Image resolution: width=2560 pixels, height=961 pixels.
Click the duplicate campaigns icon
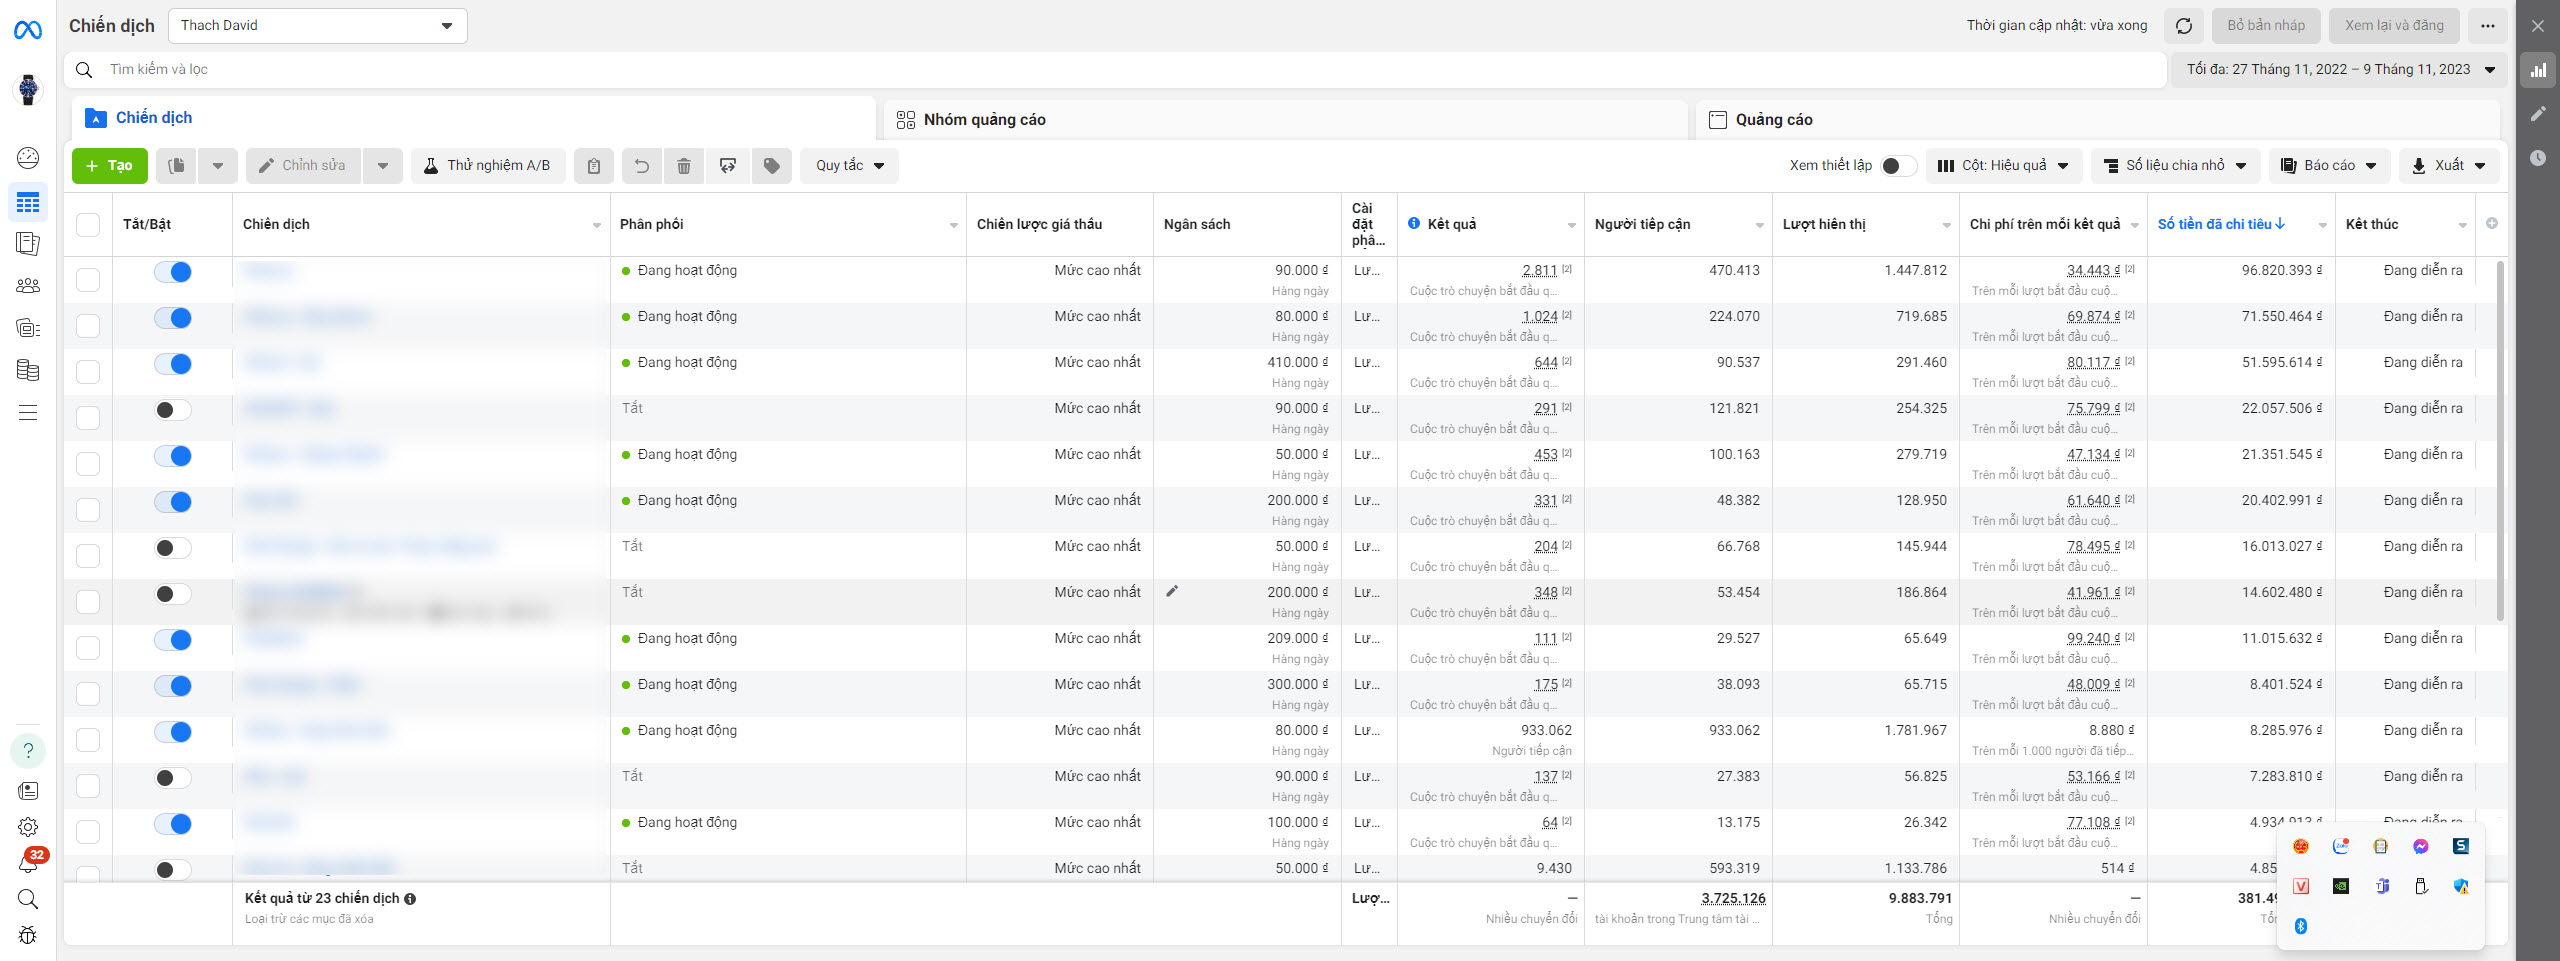point(177,166)
